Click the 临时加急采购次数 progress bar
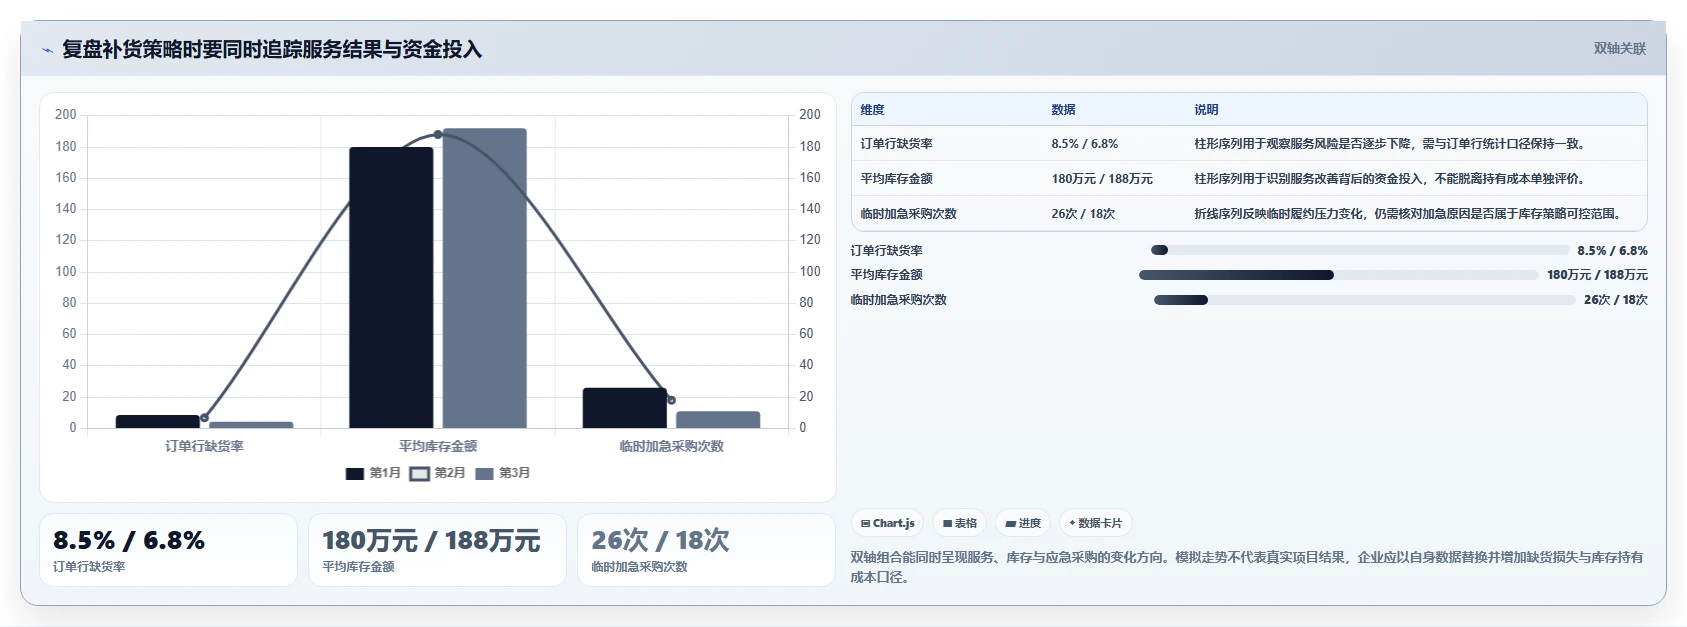Image resolution: width=1687 pixels, height=627 pixels. click(x=1364, y=300)
